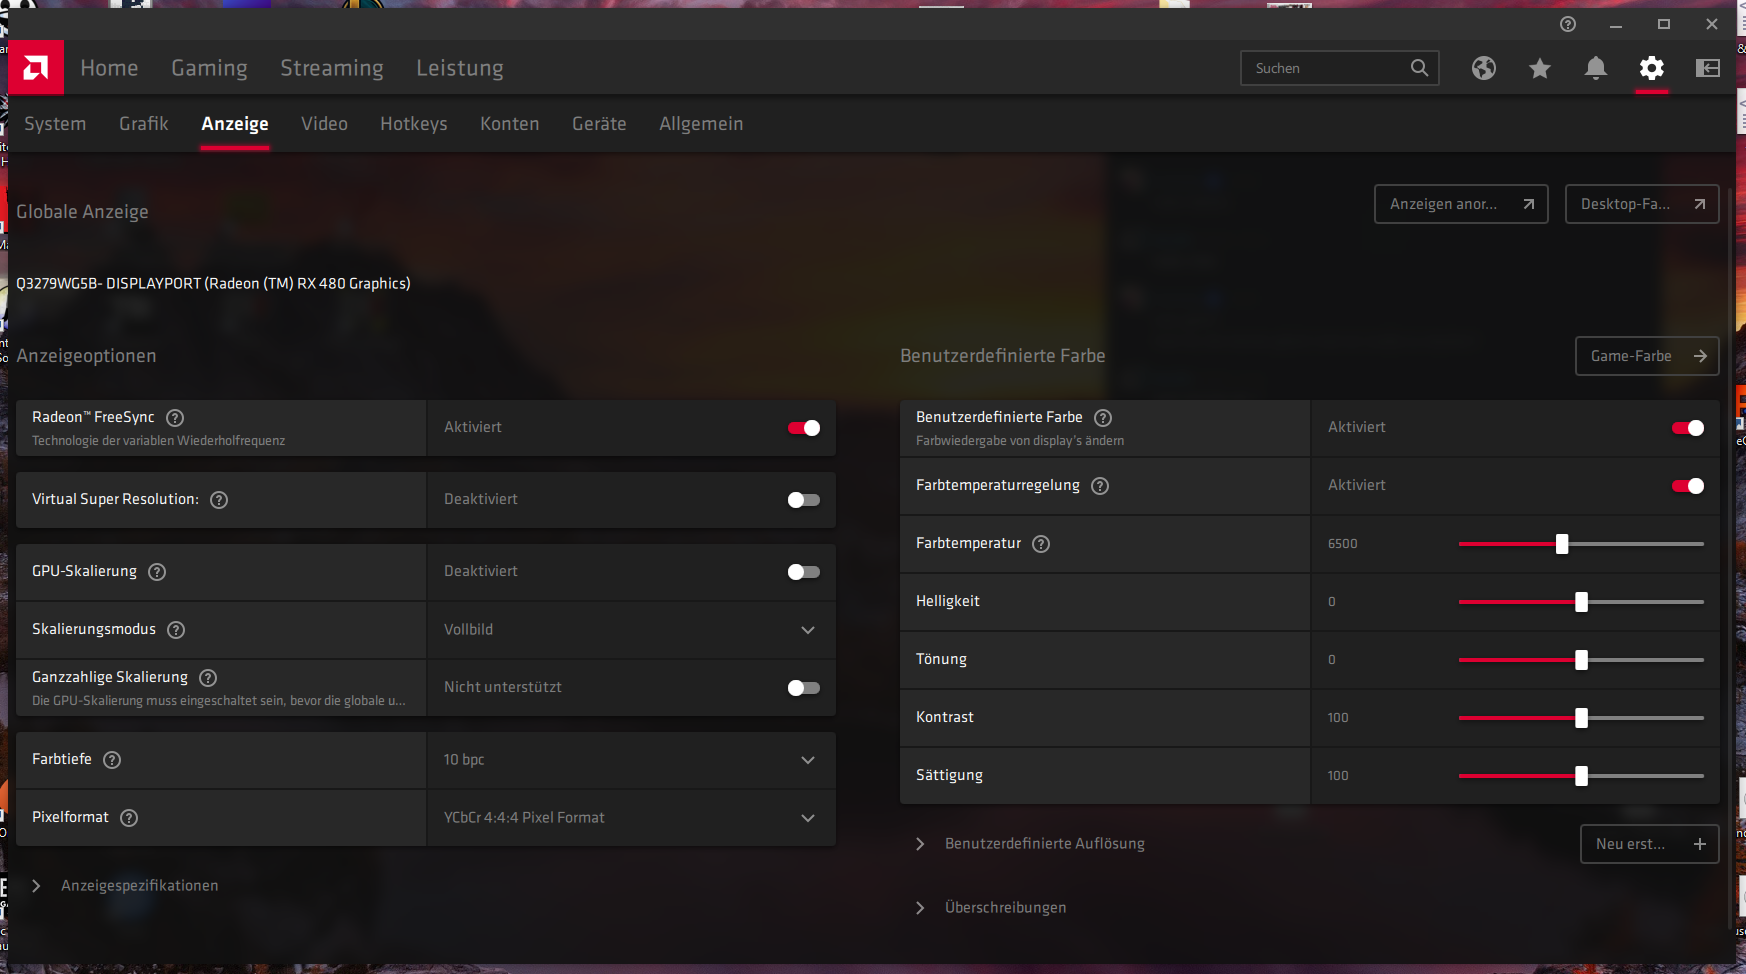Toggle the sidebar panel icon
The width and height of the screenshot is (1746, 974).
[x=1708, y=68]
